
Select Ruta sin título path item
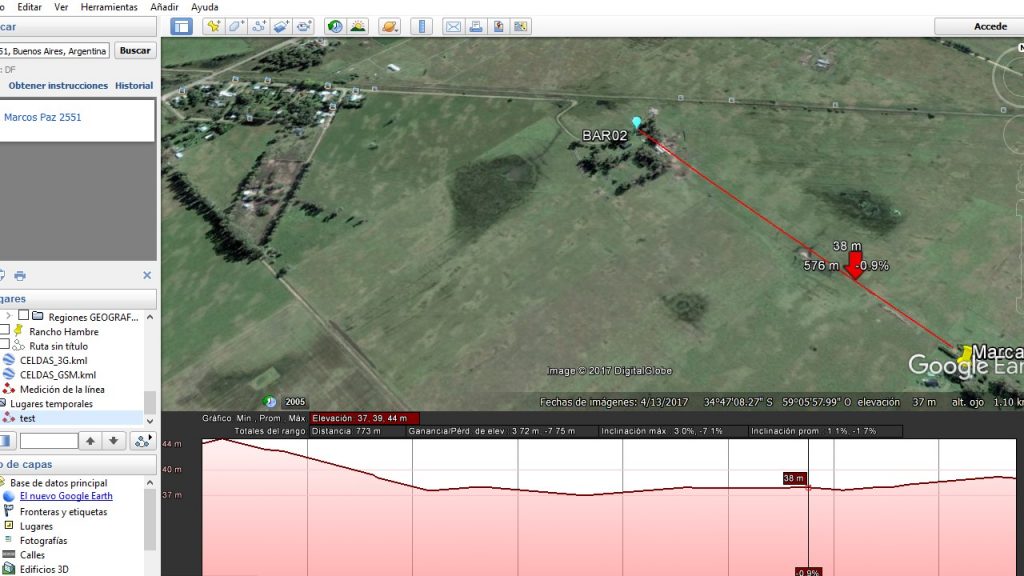[58, 346]
